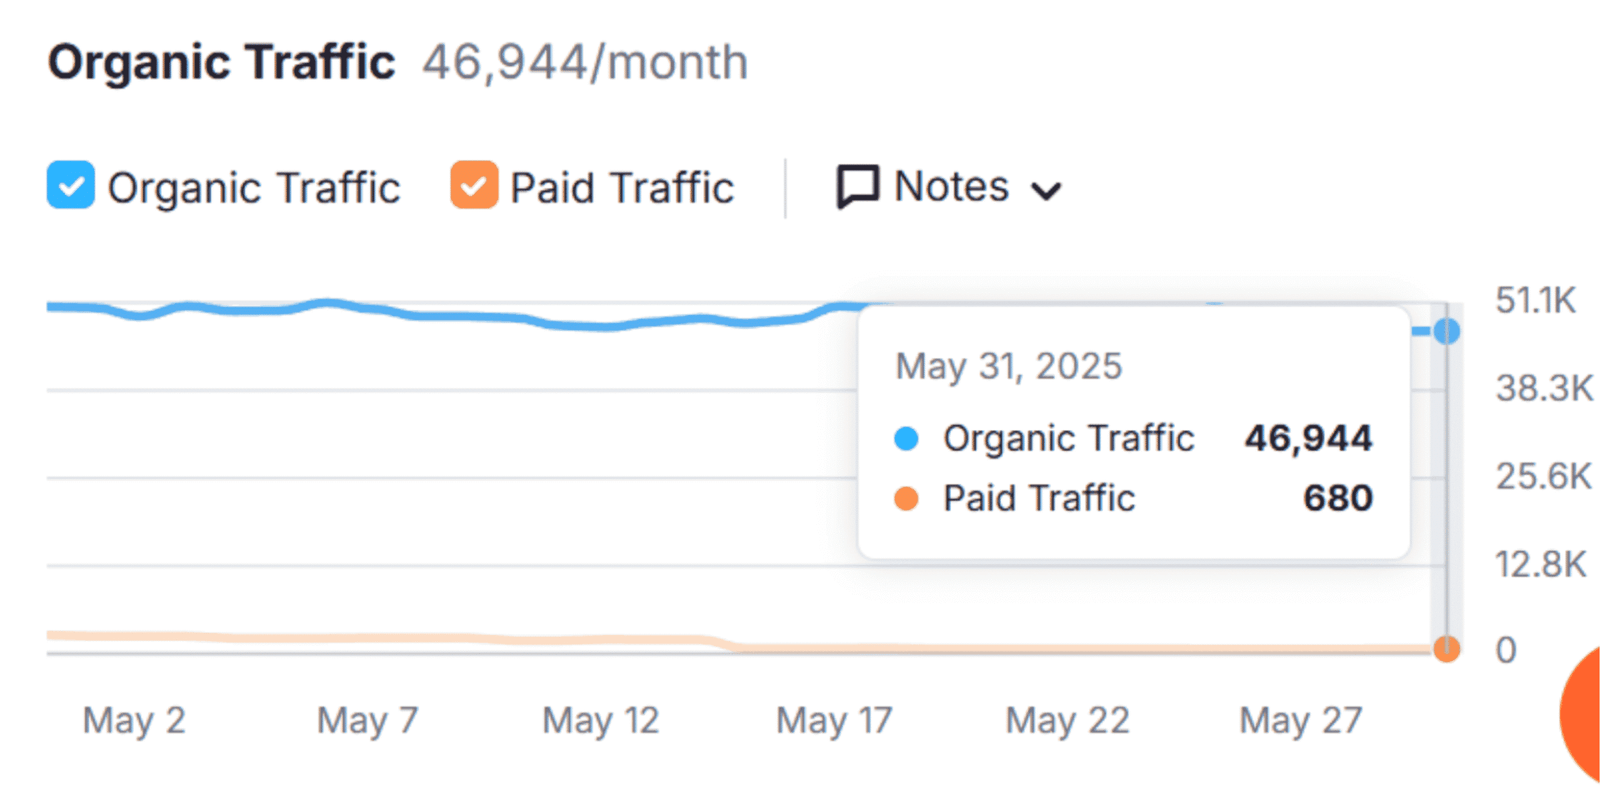
Task: Click the Organic Traffic heading
Action: click(221, 62)
